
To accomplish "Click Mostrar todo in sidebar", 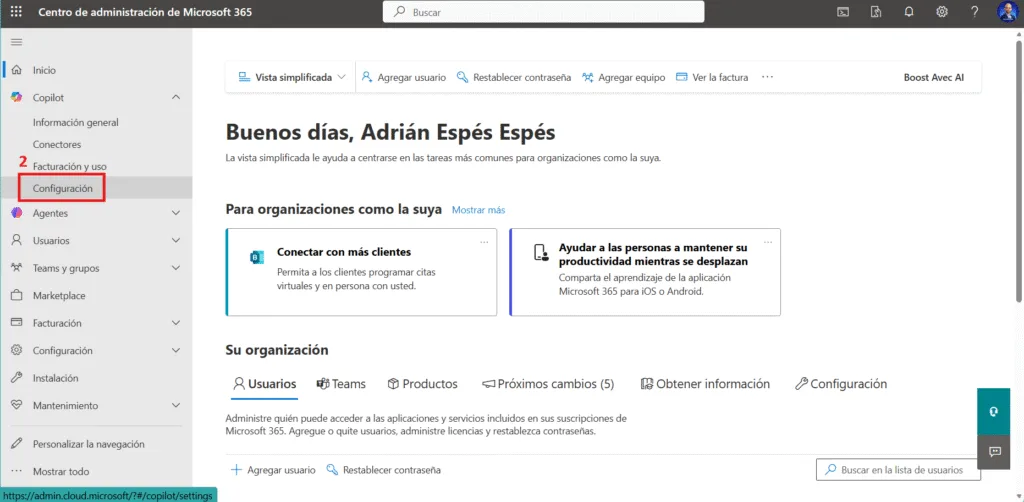I will click(x=61, y=471).
